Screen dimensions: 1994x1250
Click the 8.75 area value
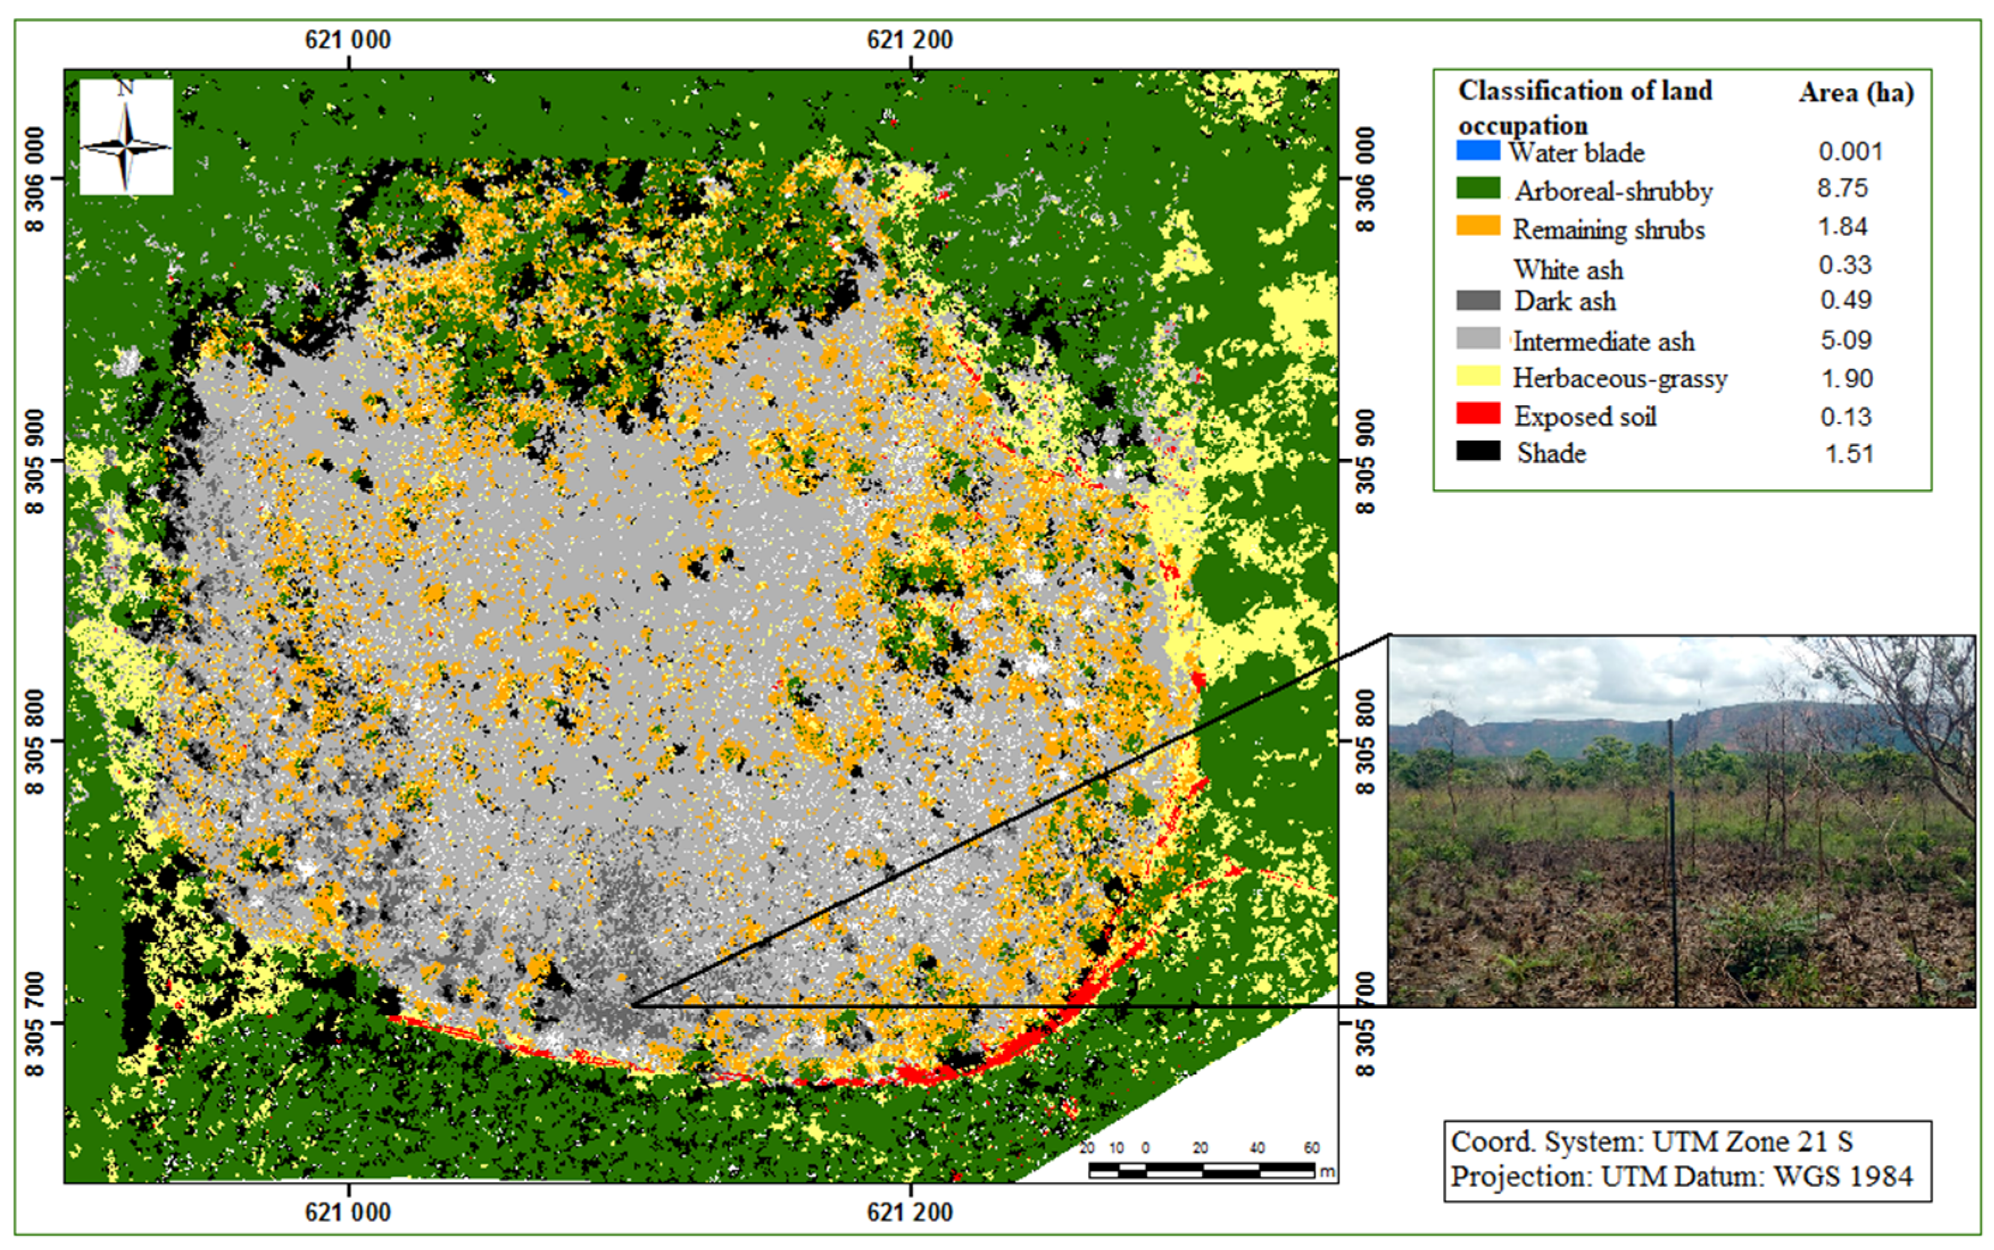(1842, 189)
